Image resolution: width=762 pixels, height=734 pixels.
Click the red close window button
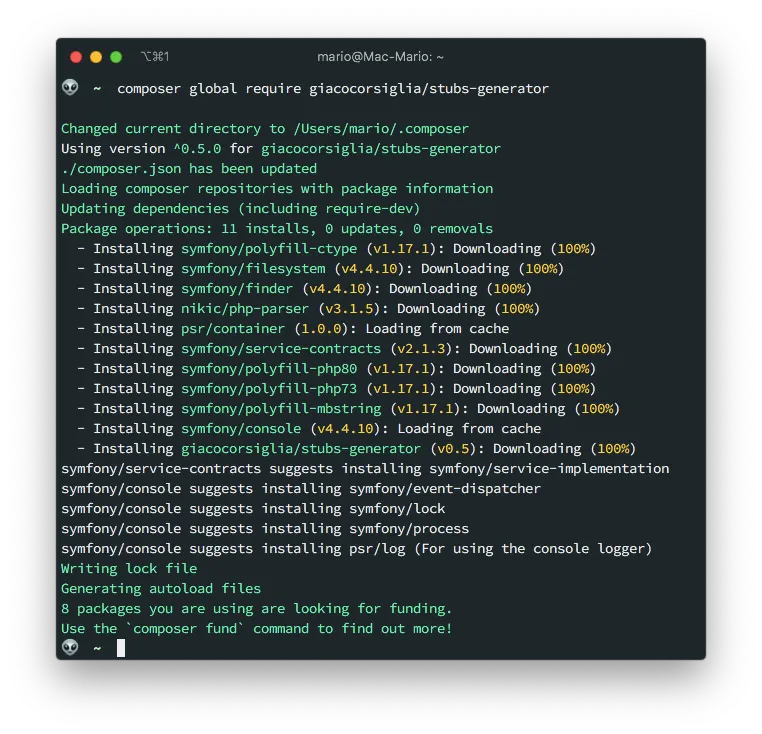coord(76,57)
